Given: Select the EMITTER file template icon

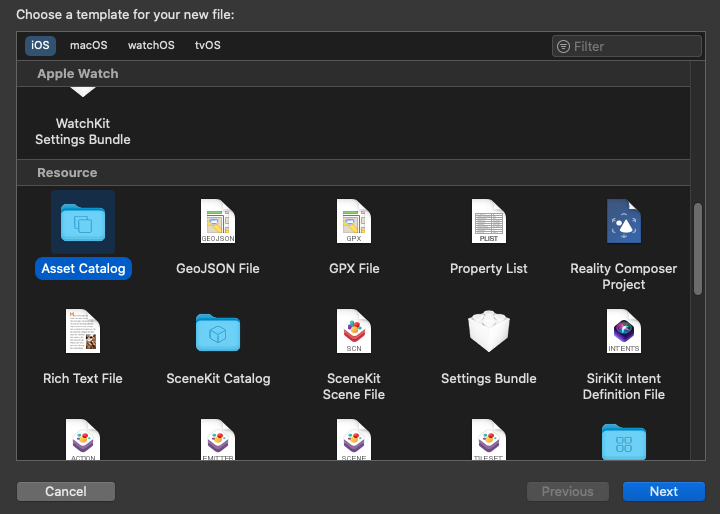Looking at the screenshot, I should pos(218,439).
